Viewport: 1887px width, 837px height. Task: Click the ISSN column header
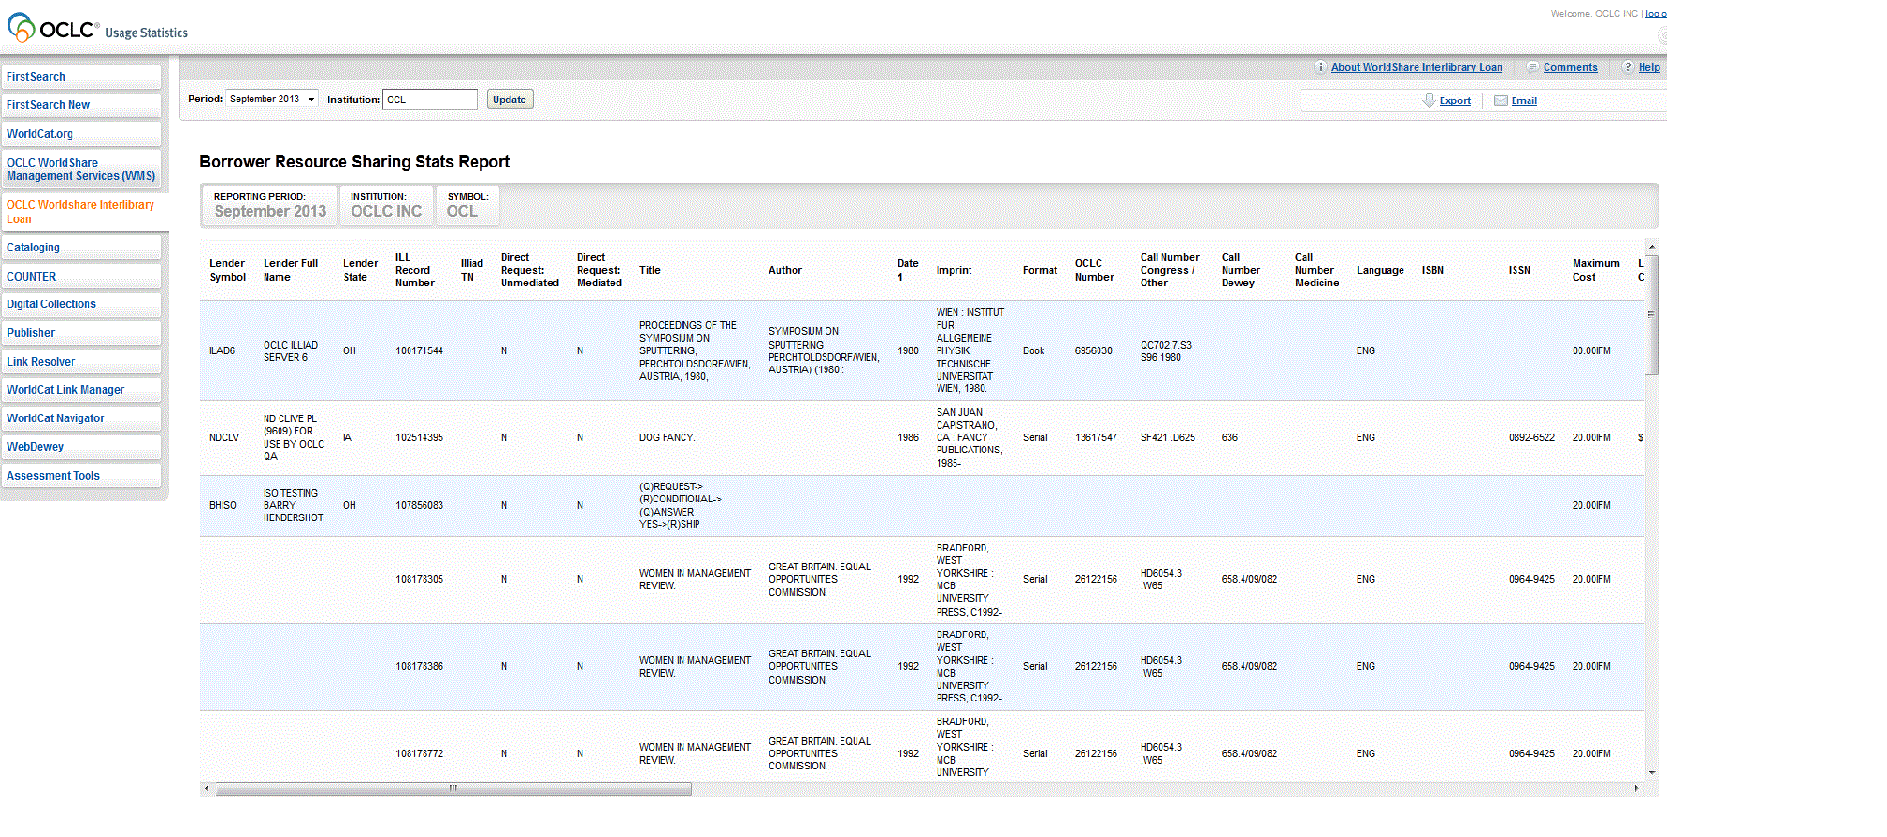click(x=1520, y=270)
